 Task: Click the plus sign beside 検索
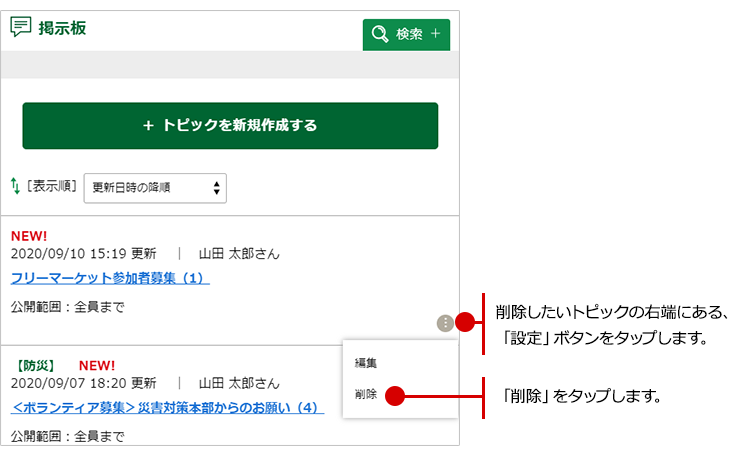[x=435, y=34]
